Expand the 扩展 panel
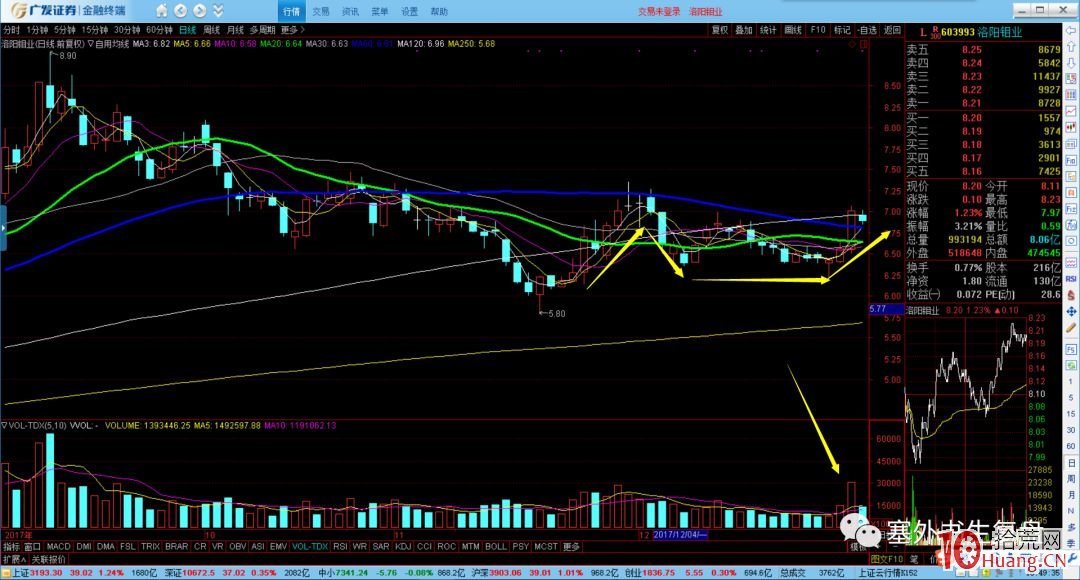Screen dimensions: 1080x580 (x=14, y=559)
